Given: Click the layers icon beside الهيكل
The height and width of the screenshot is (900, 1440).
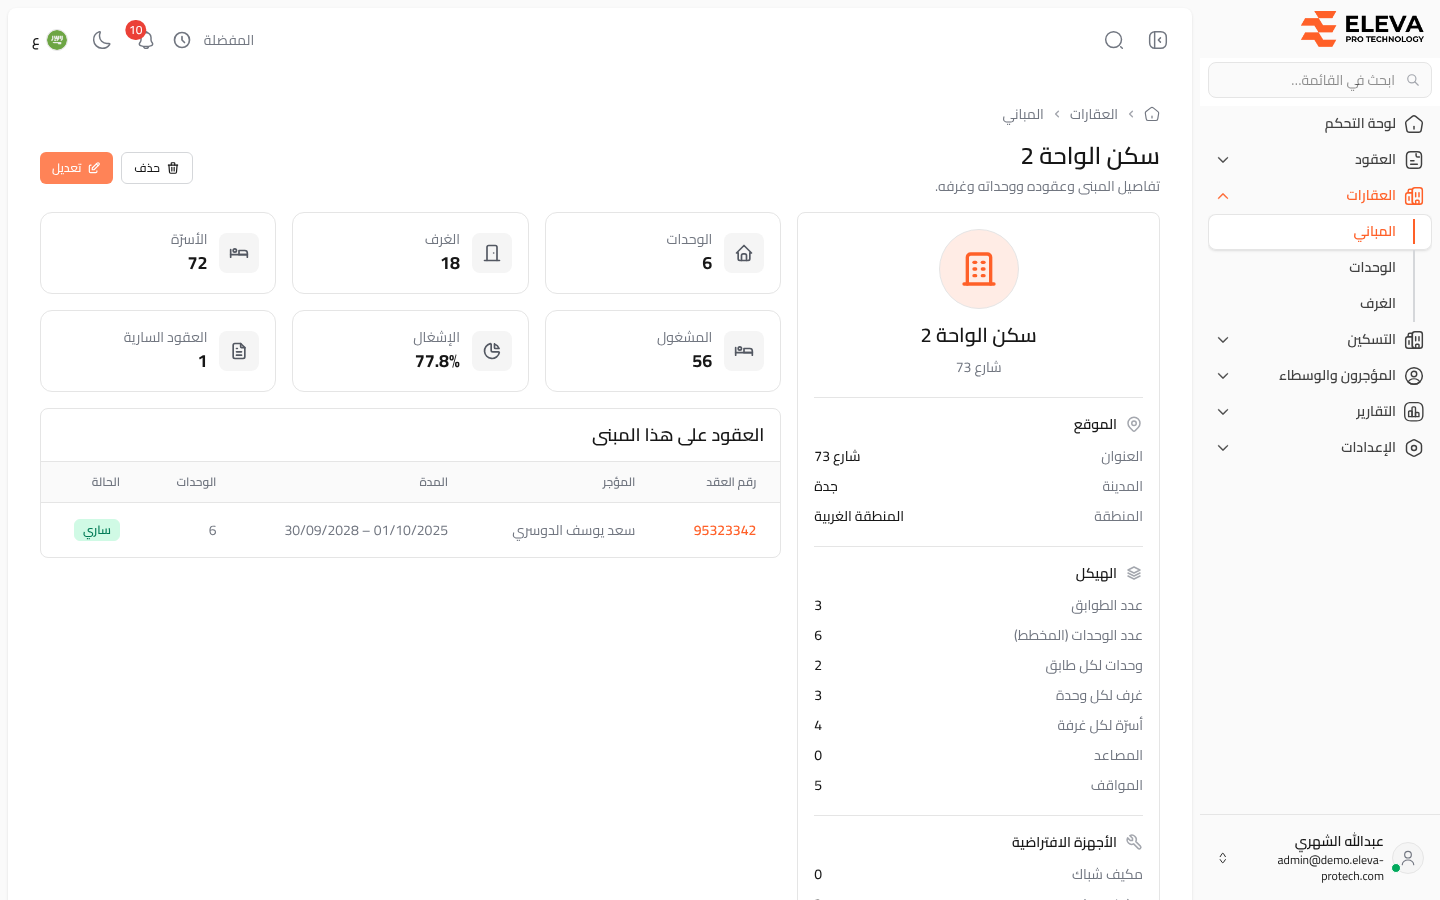Looking at the screenshot, I should (1134, 573).
